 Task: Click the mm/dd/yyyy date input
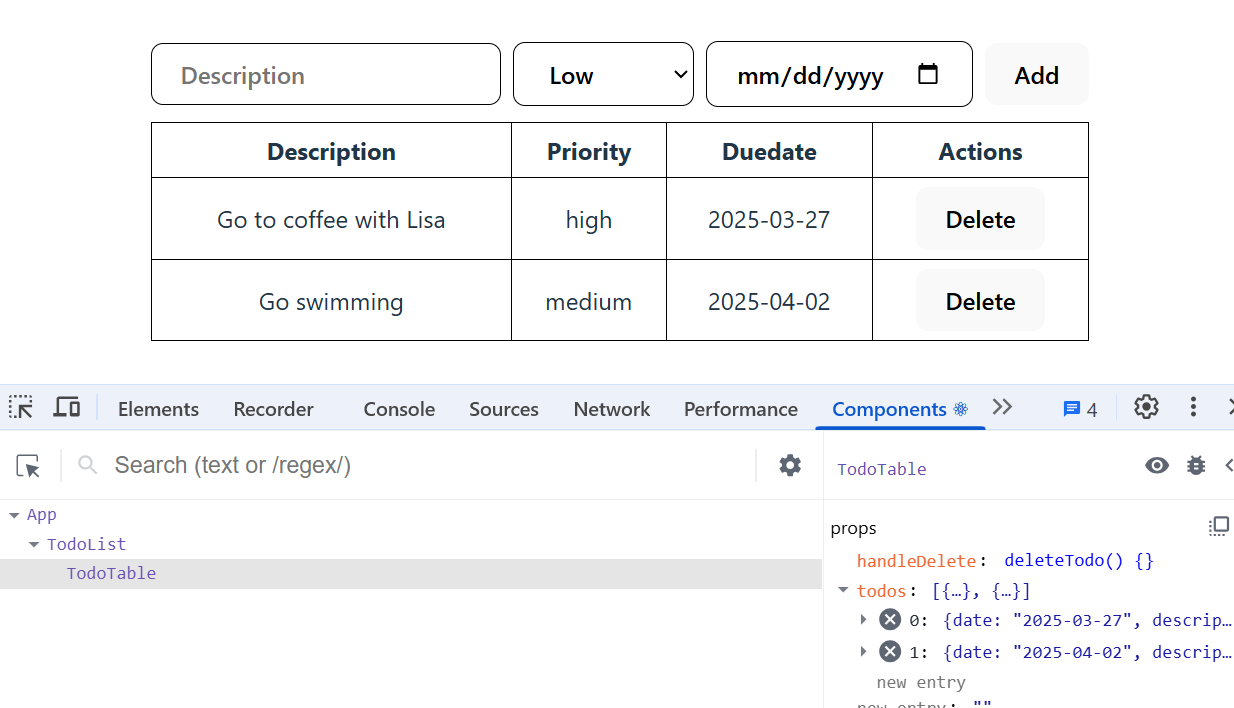[839, 74]
